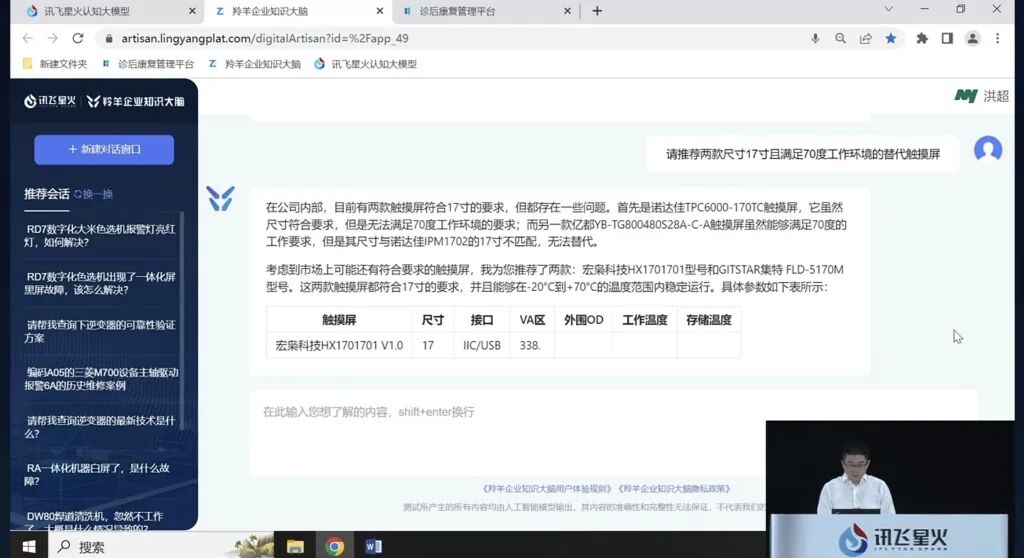This screenshot has height=558, width=1024.
Task: Close the 羚羊企业知识大脑 tab
Action: tap(379, 11)
